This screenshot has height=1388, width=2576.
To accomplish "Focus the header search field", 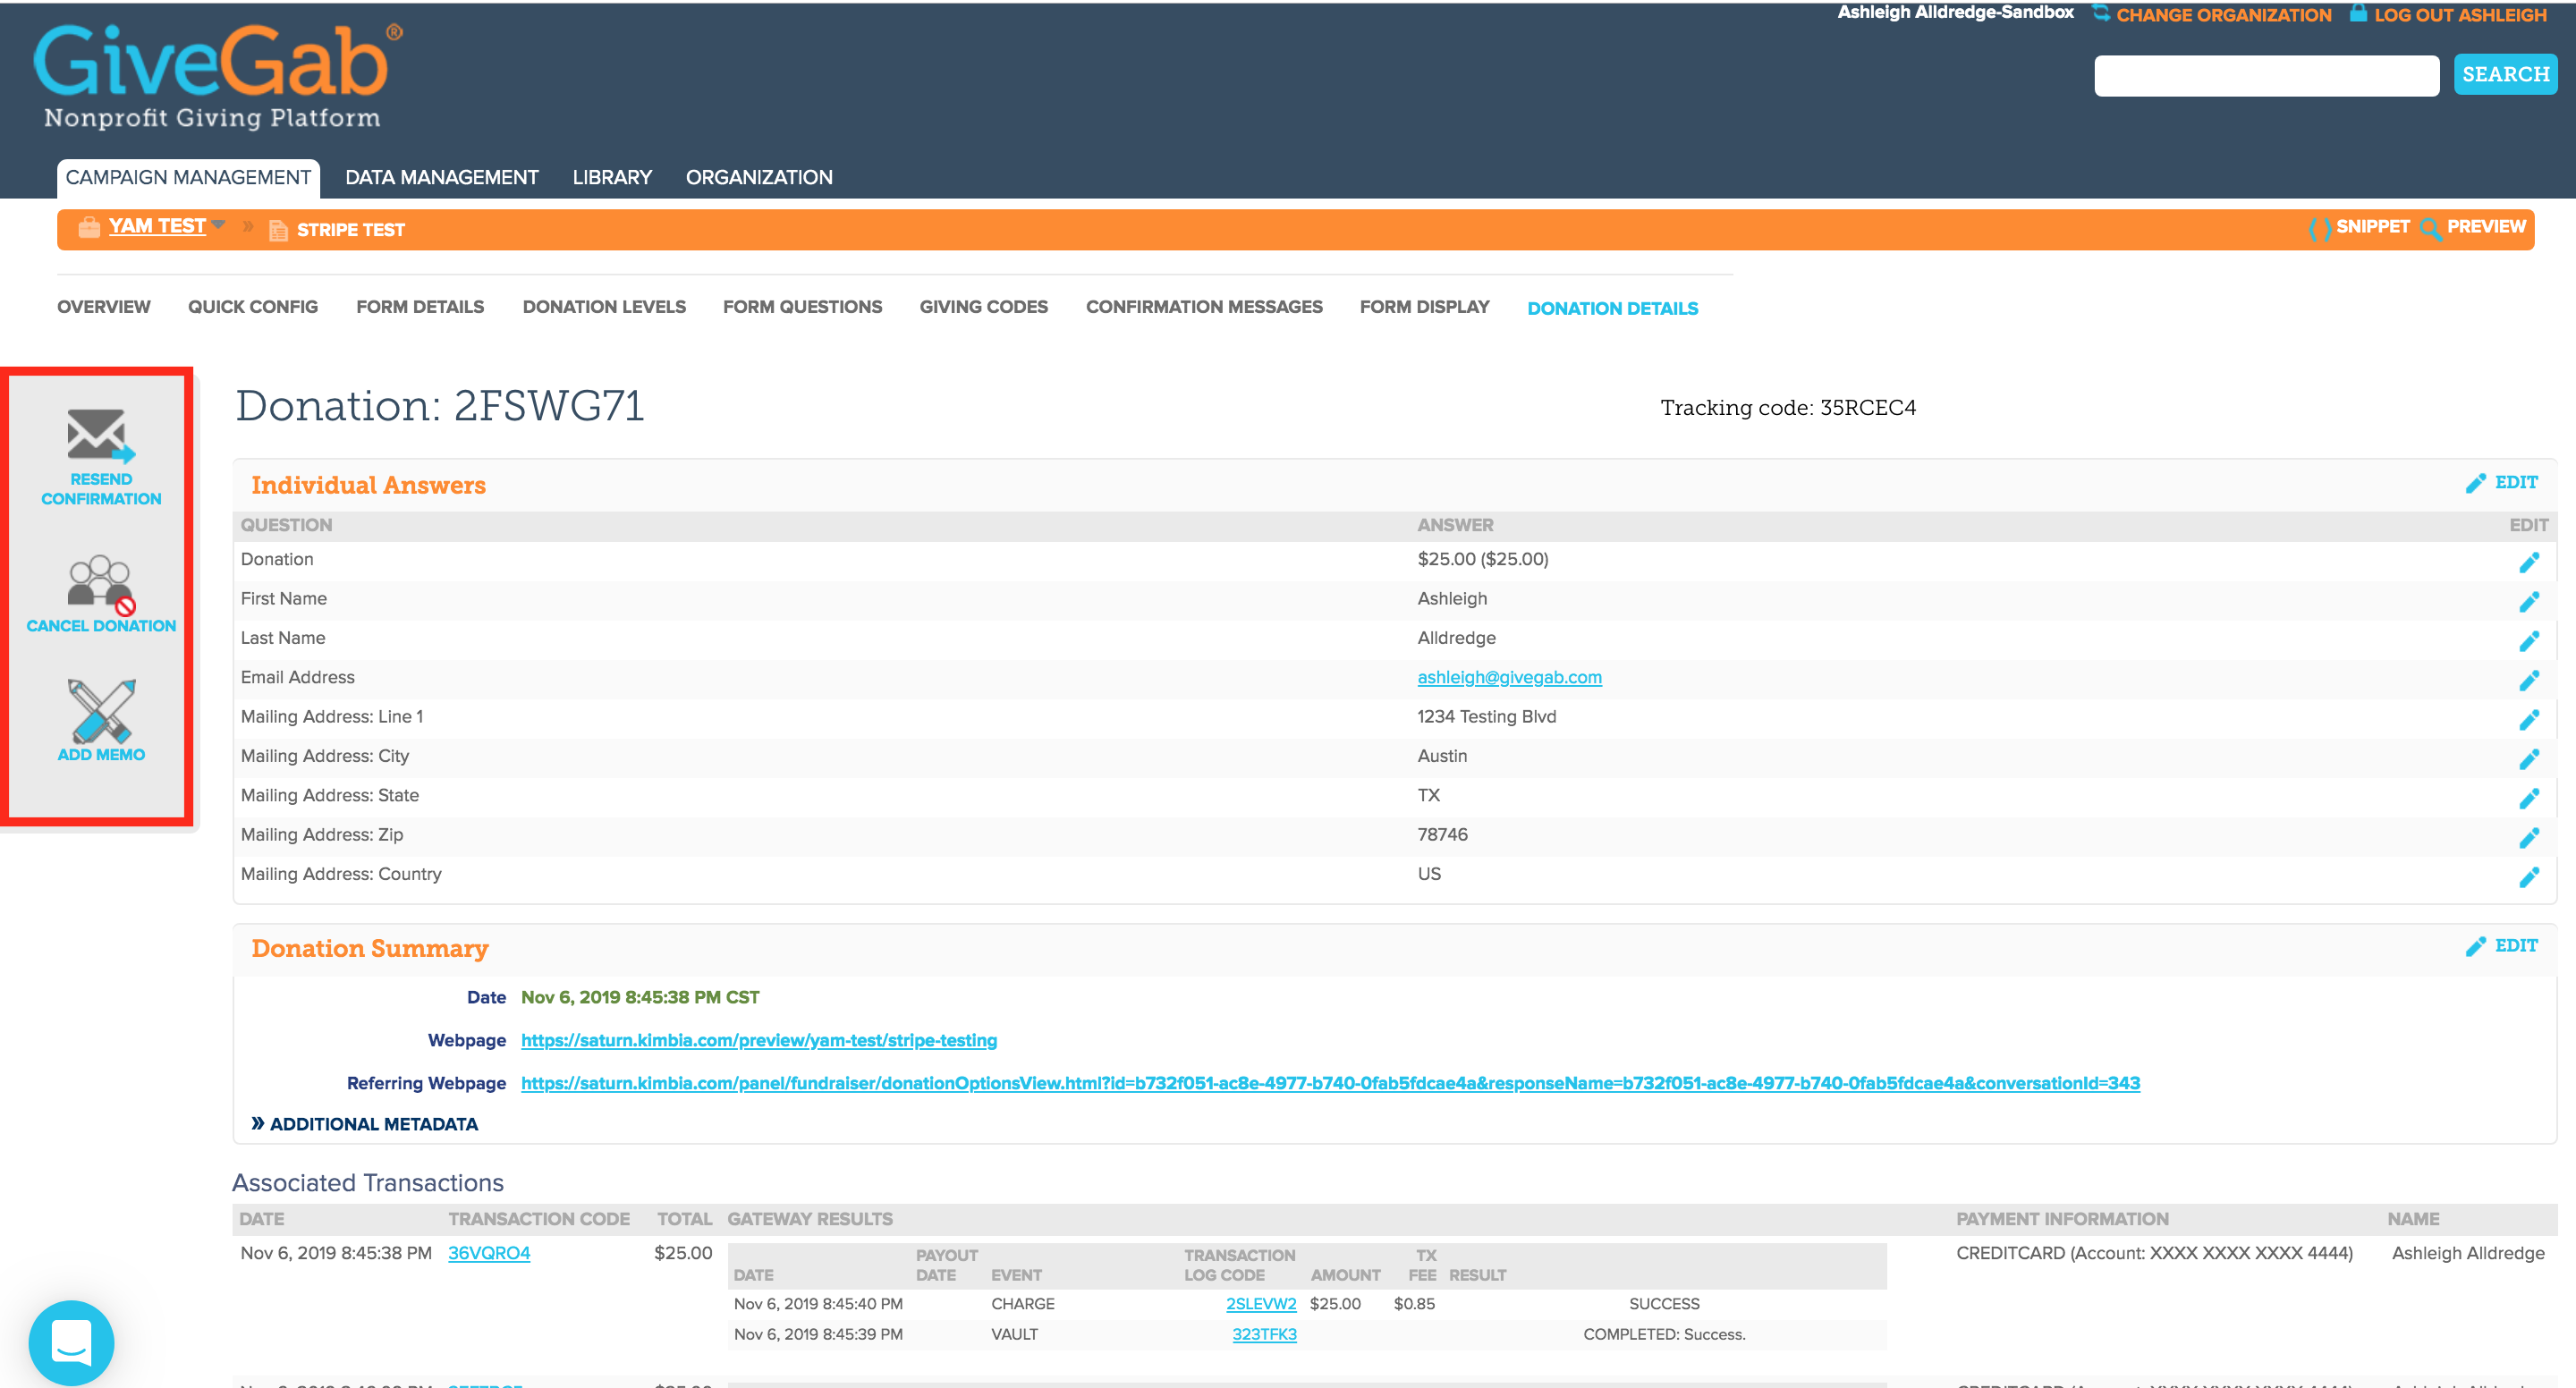I will click(2266, 75).
